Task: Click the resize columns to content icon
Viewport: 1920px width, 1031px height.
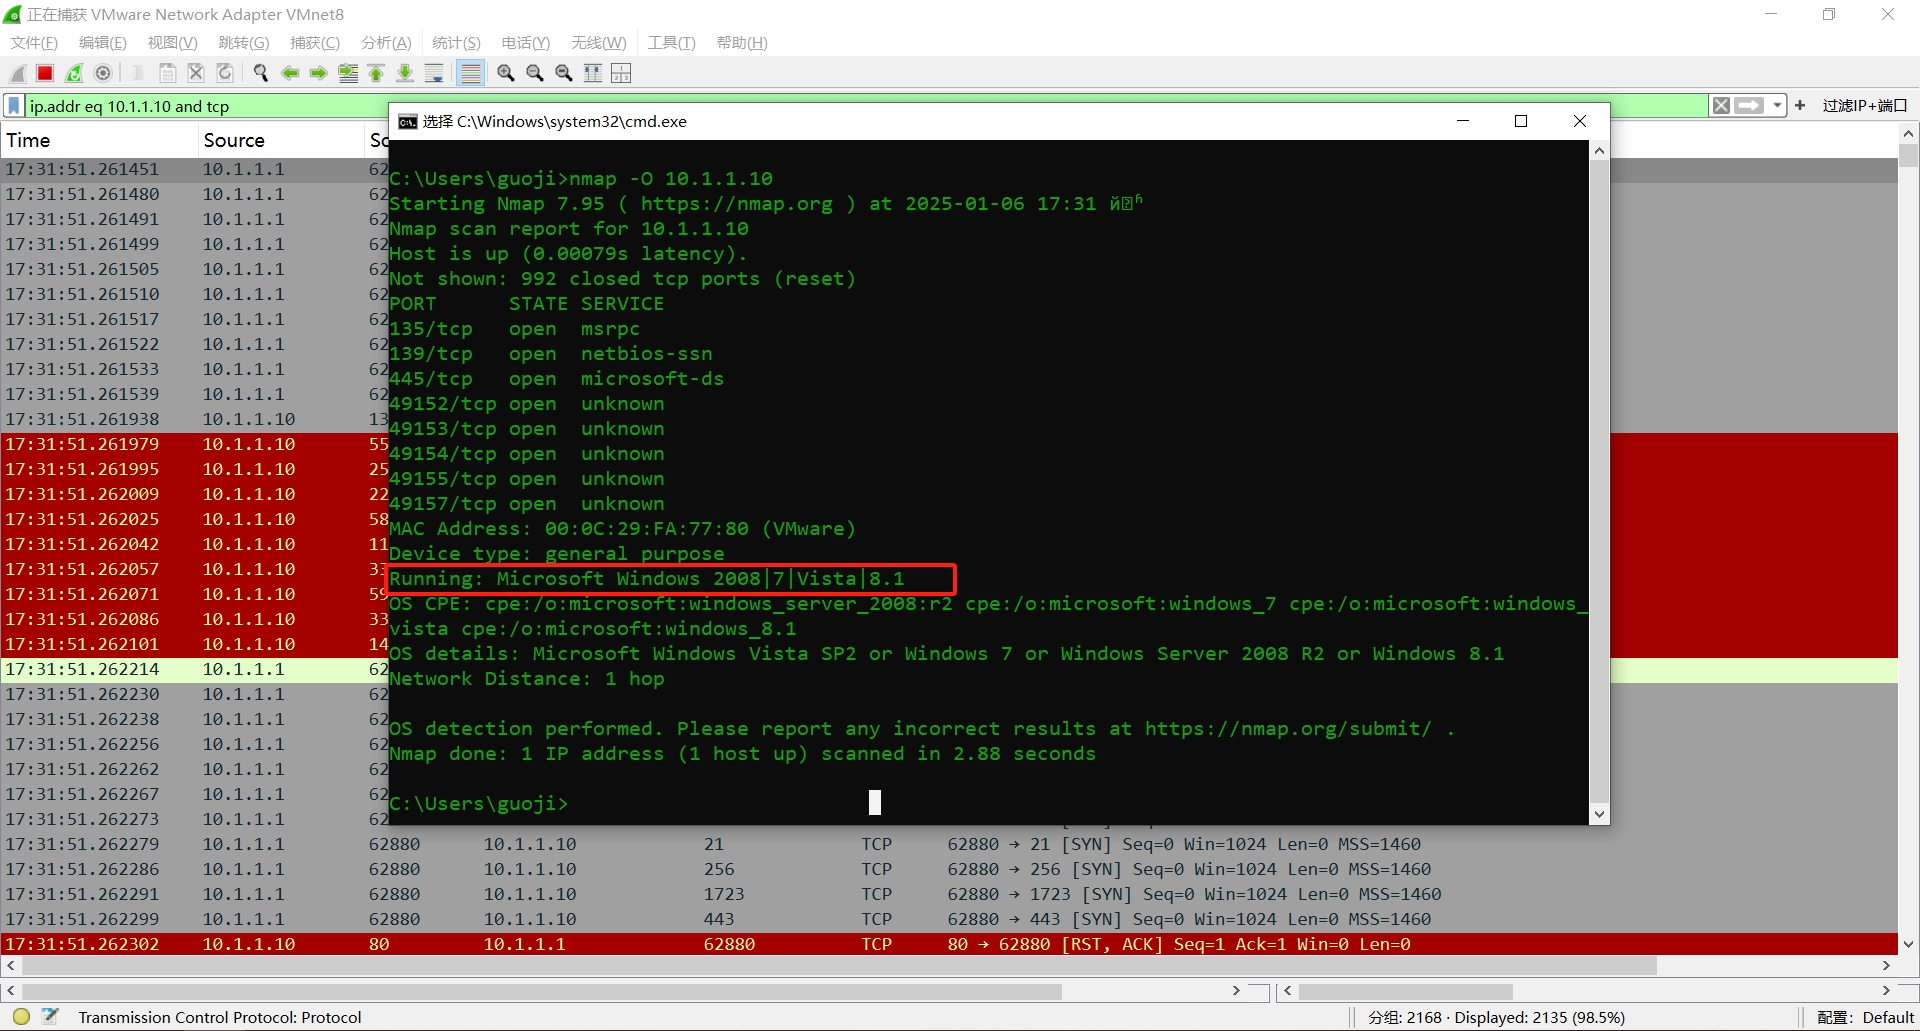Action: point(593,73)
